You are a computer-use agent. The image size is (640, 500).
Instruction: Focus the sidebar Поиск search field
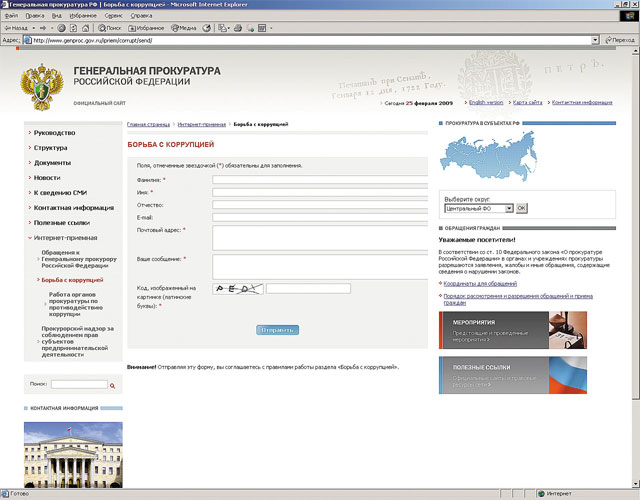[79, 384]
